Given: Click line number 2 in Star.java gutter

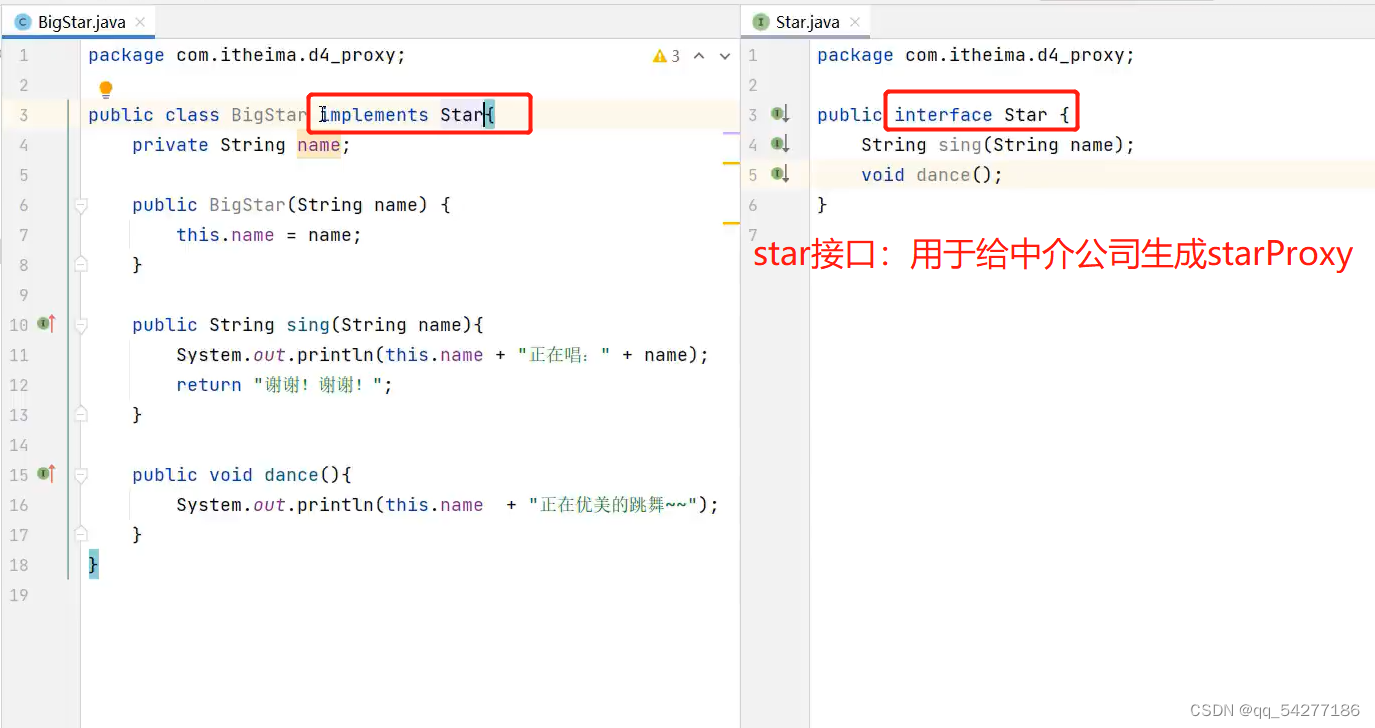Looking at the screenshot, I should (x=753, y=85).
